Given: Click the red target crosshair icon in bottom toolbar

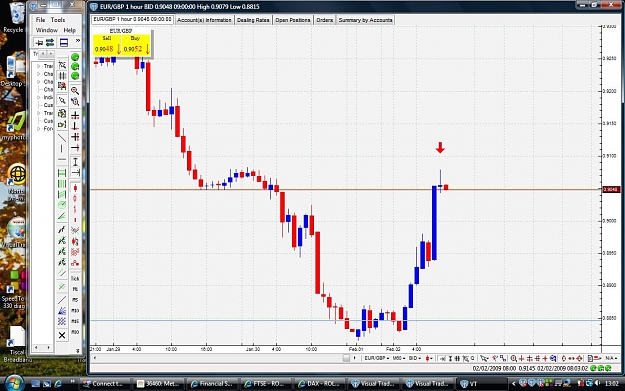Looking at the screenshot, I should tap(579, 358).
